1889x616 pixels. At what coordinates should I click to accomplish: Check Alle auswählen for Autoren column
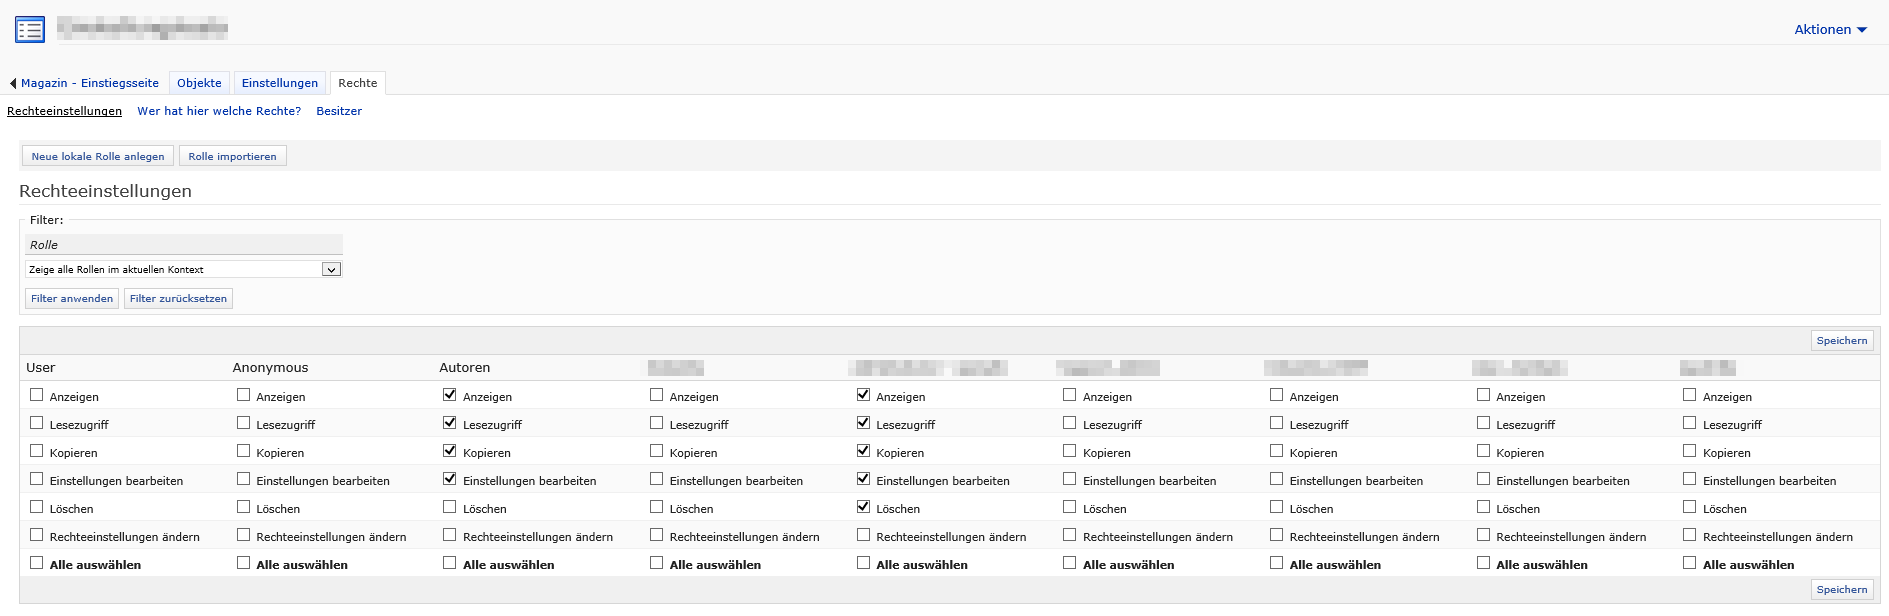[450, 564]
